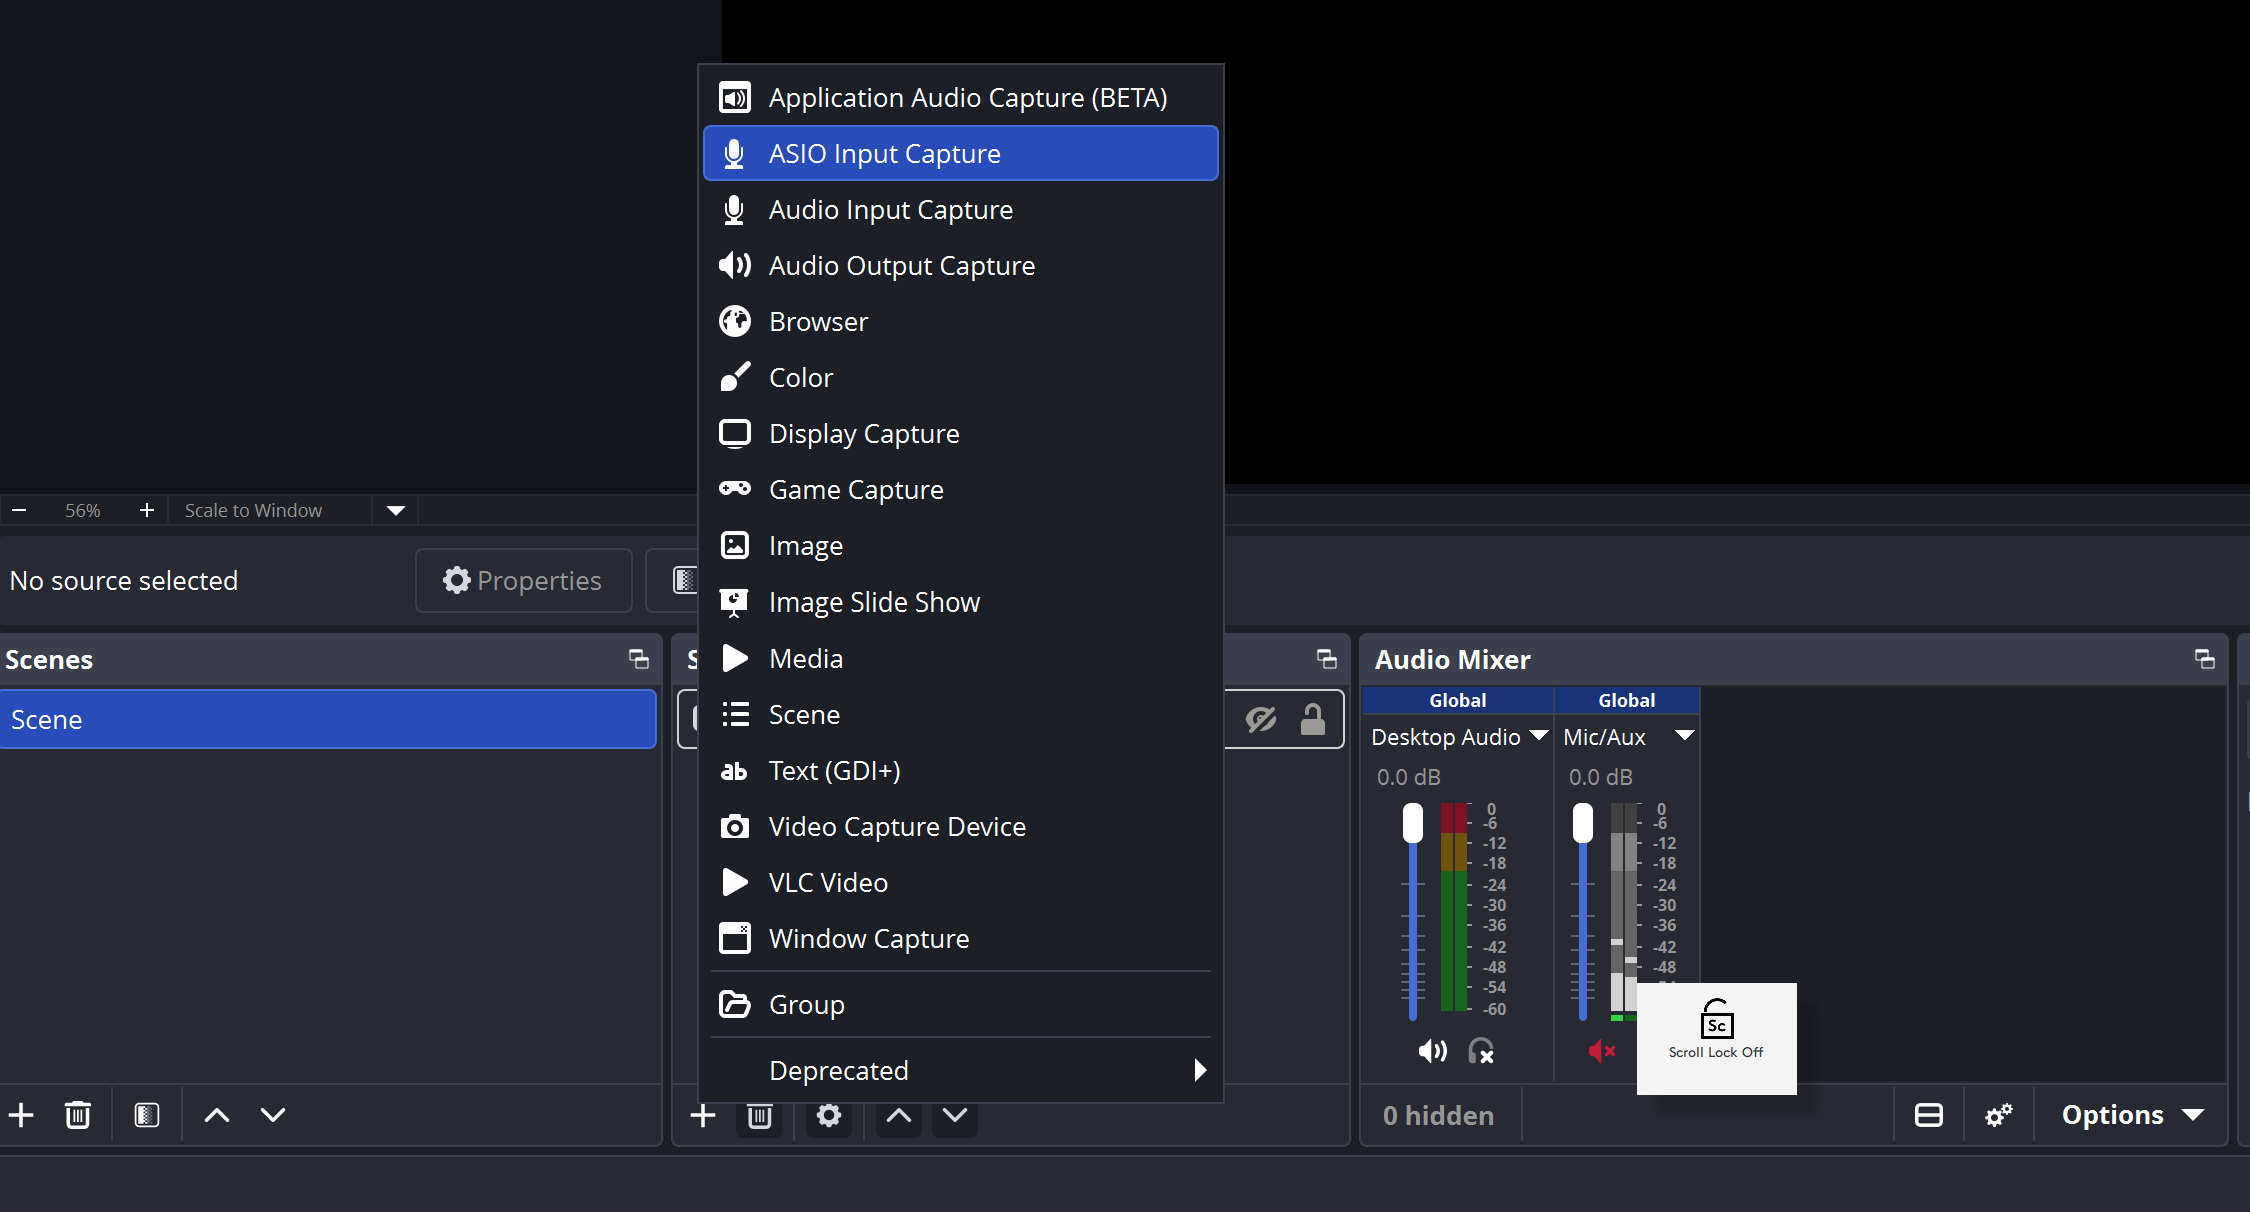Open source Properties button
The image size is (2250, 1212).
pyautogui.click(x=524, y=580)
